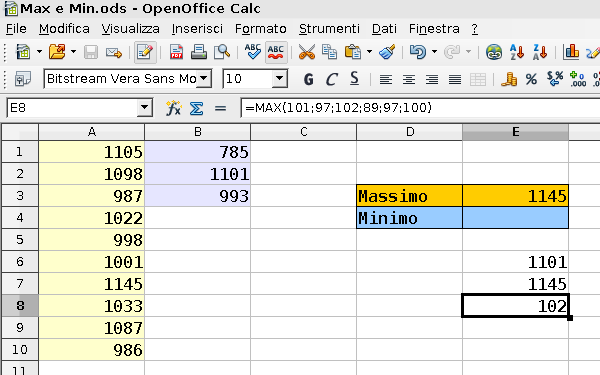Toggle Bold (G) formatting
The height and width of the screenshot is (375, 600).
click(308, 79)
